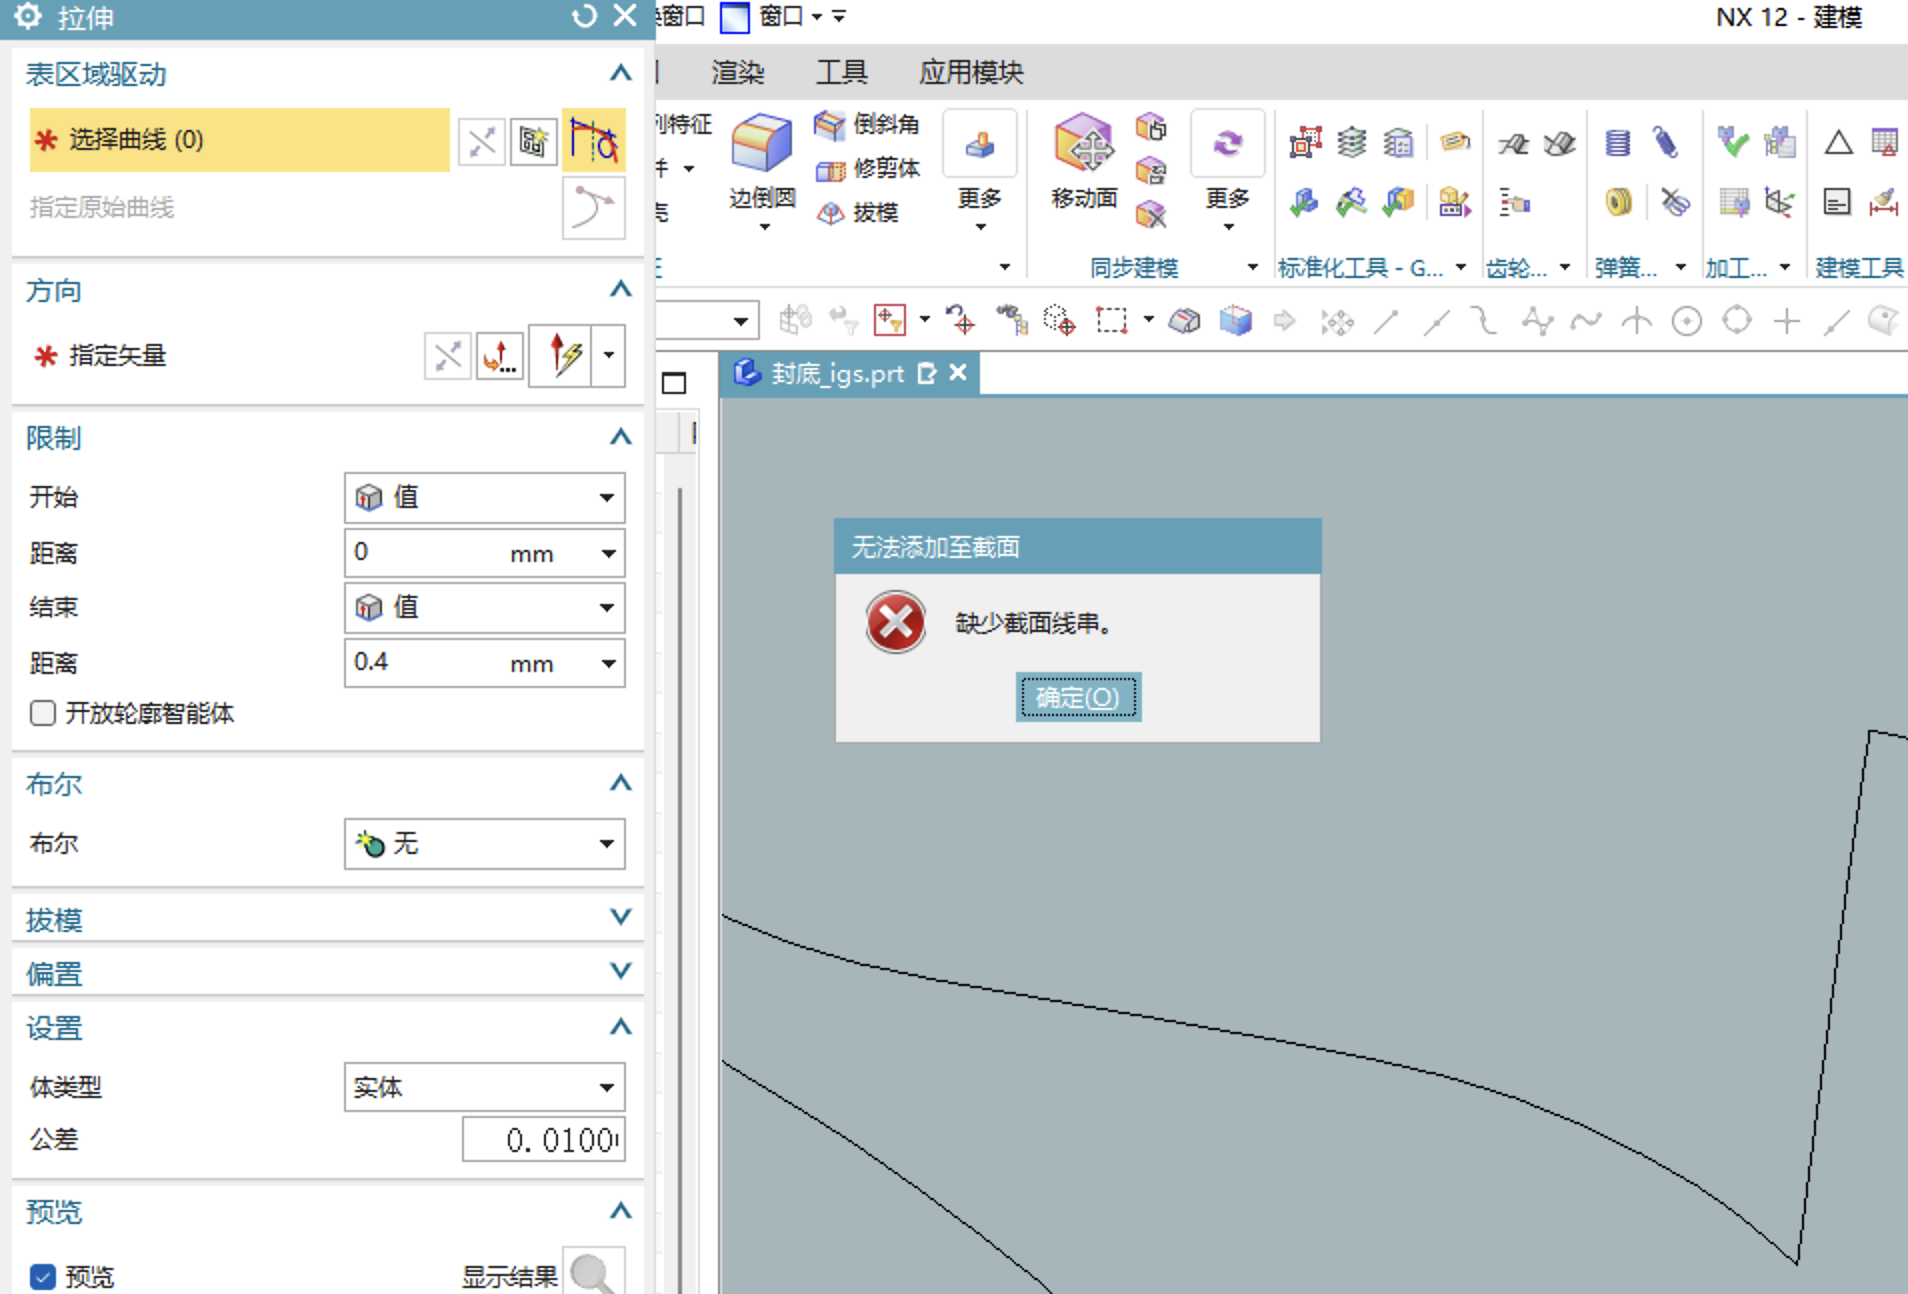Open the 开始 值 dropdown

pyautogui.click(x=485, y=498)
